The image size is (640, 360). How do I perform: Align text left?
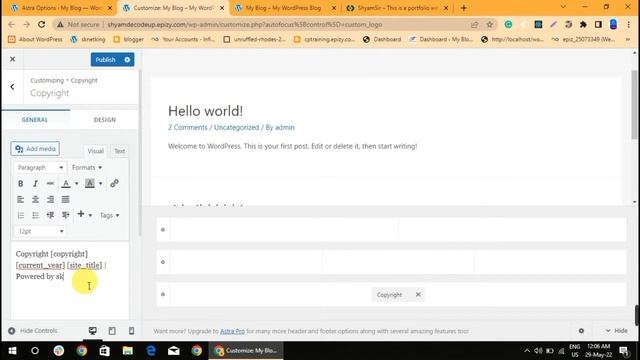[x=20, y=199]
